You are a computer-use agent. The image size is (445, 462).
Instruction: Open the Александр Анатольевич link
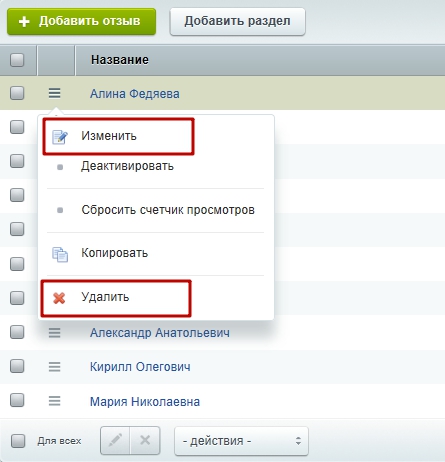[160, 333]
